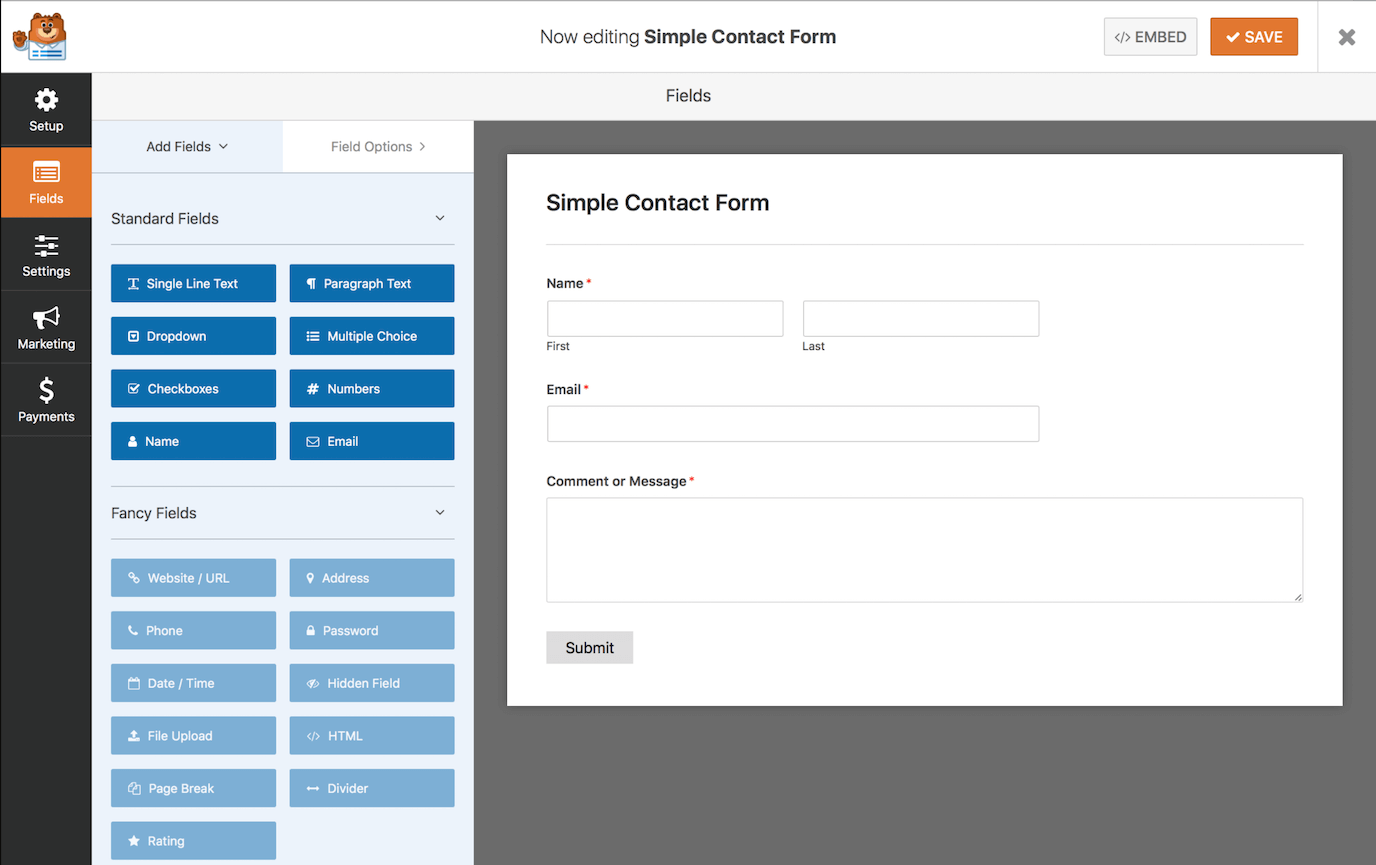The image size is (1376, 865).
Task: Add a Page Break field
Action: [193, 787]
